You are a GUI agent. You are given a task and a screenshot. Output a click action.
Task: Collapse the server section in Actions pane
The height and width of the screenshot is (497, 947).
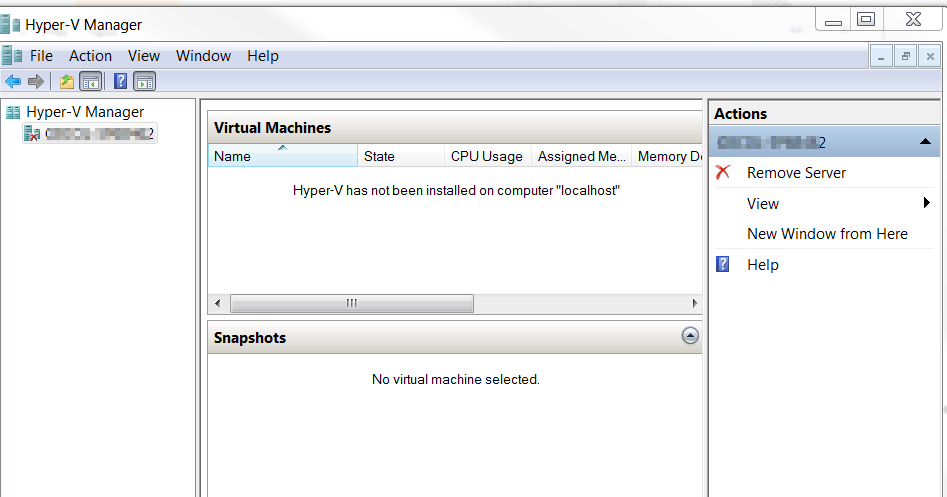tap(925, 142)
